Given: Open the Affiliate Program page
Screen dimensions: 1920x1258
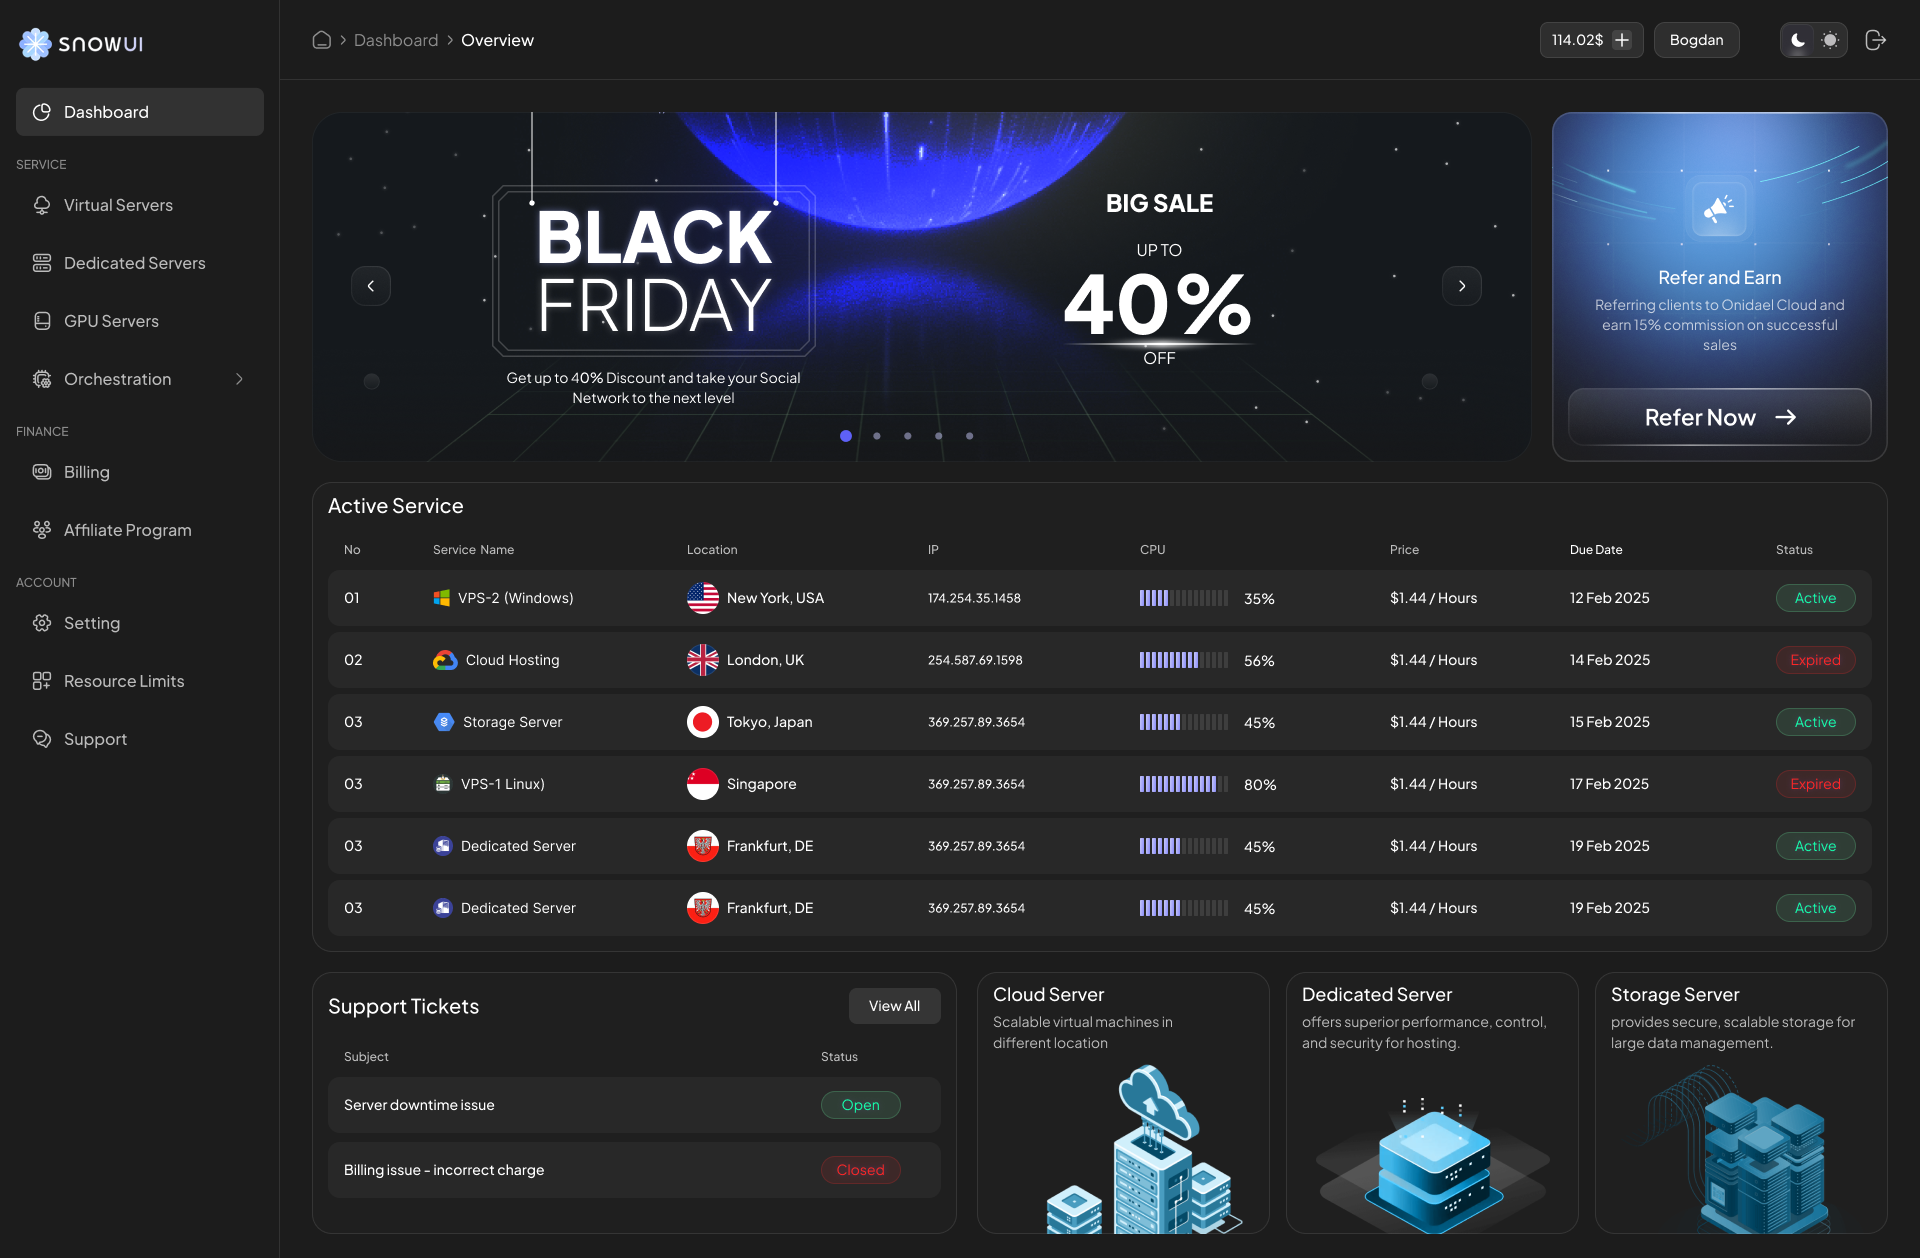Looking at the screenshot, I should pos(127,529).
